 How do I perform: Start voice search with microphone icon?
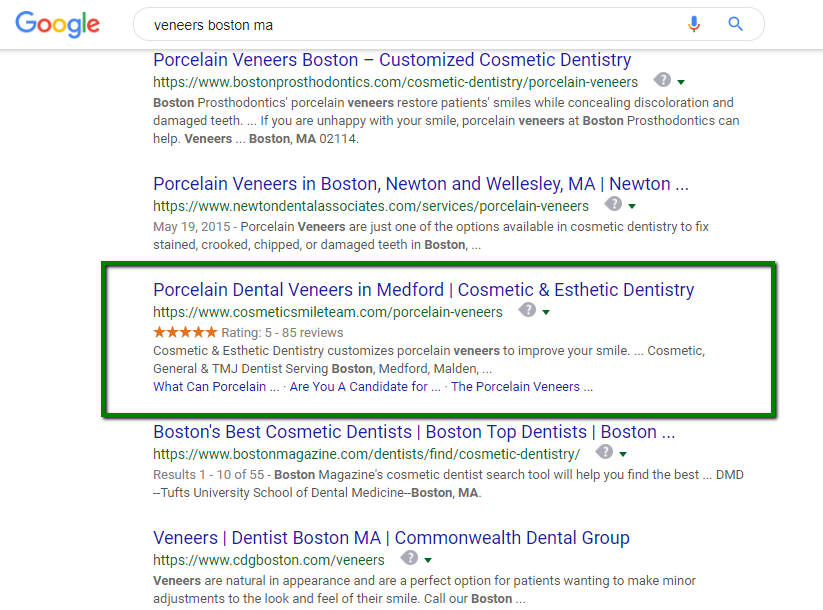click(694, 24)
